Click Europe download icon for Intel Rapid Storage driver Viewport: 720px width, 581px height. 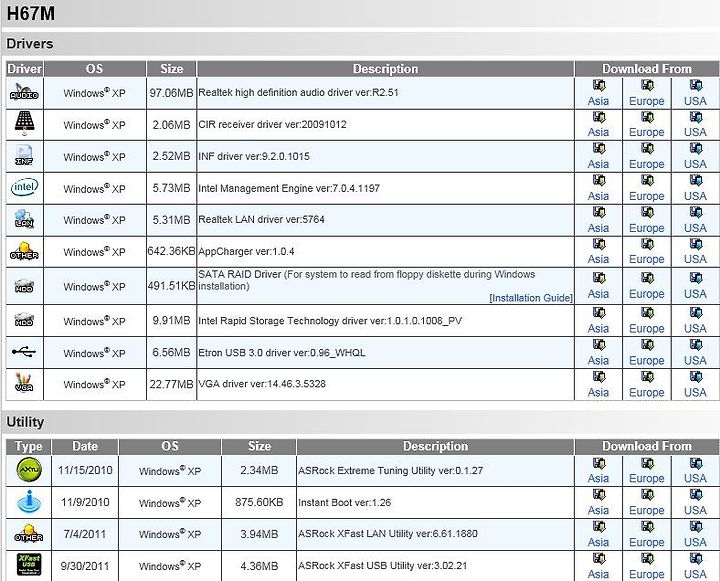647,313
